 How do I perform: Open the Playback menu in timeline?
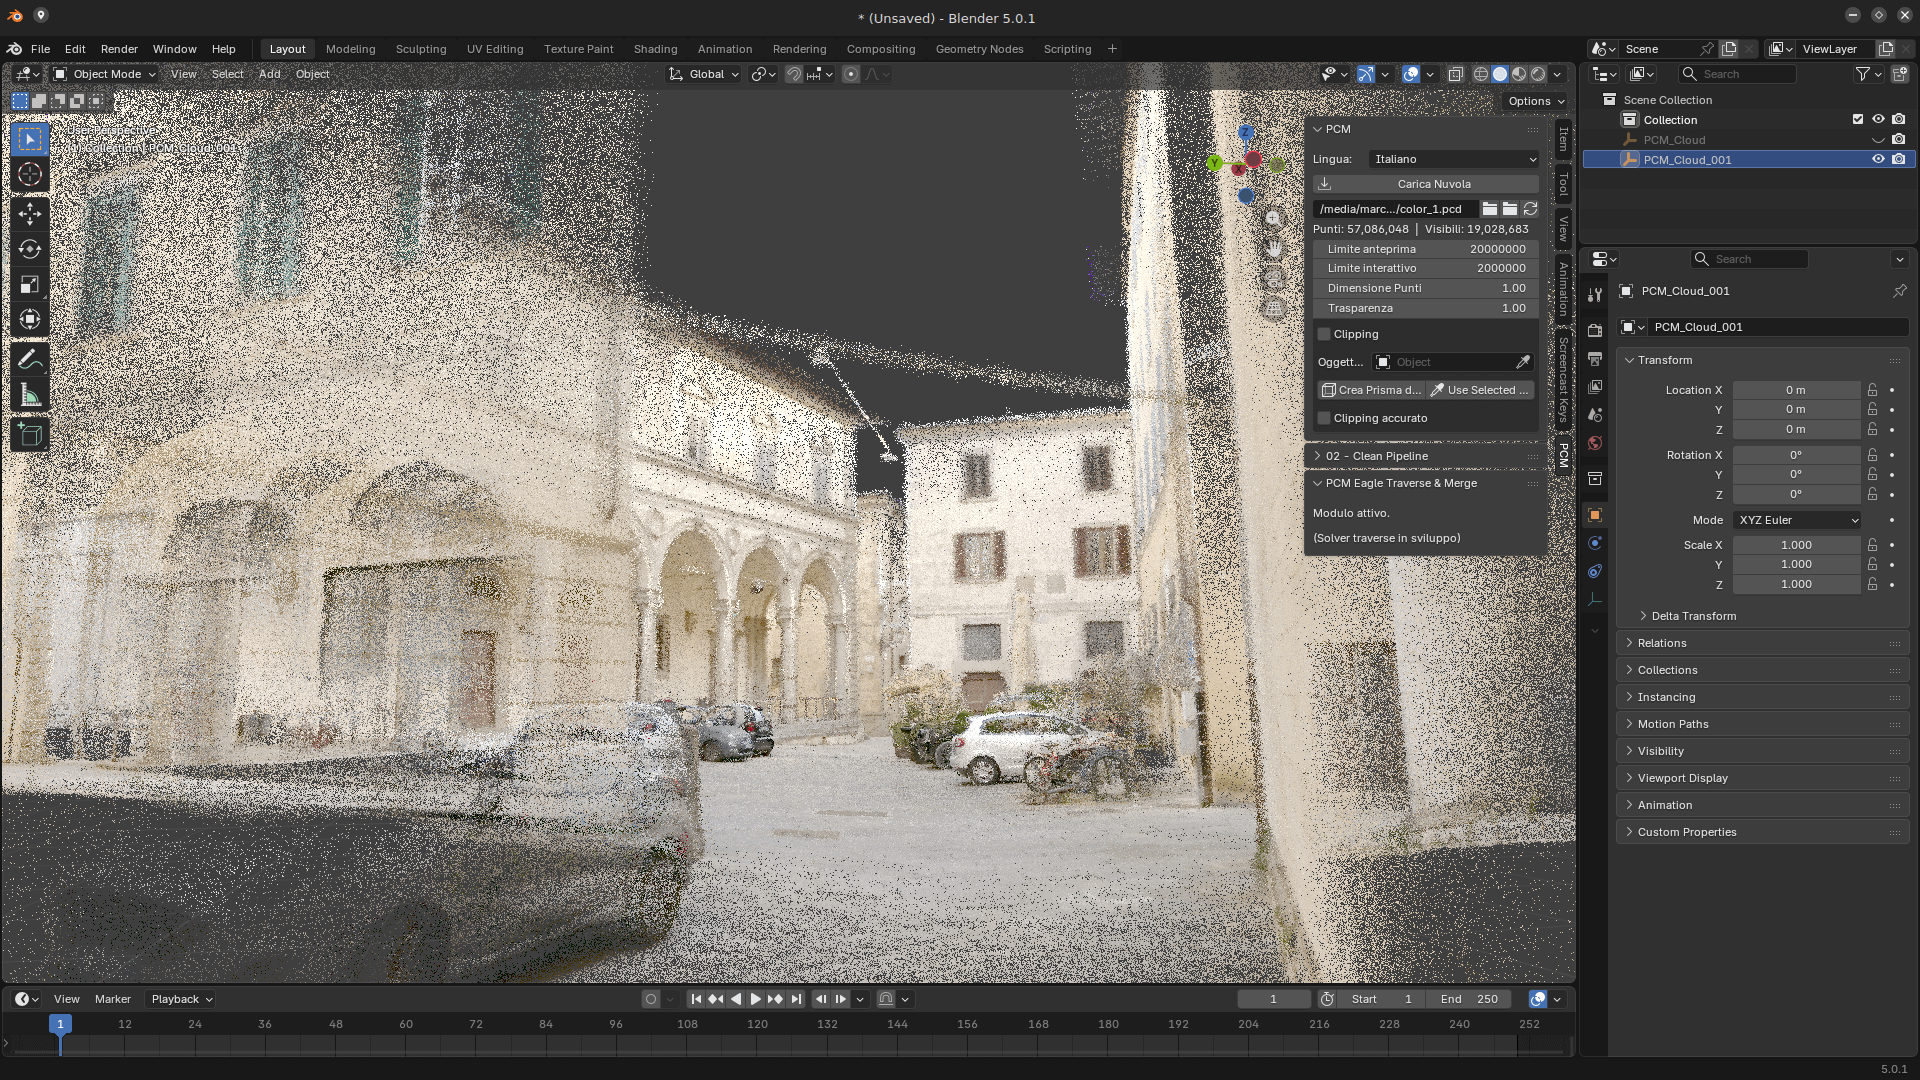coord(181,999)
